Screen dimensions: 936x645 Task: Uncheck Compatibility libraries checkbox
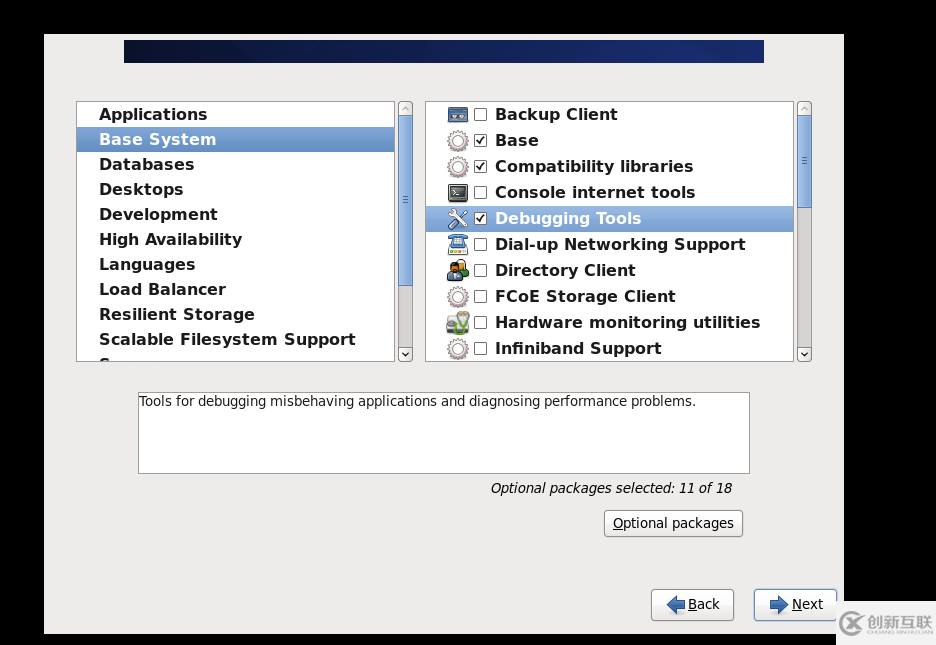point(481,166)
